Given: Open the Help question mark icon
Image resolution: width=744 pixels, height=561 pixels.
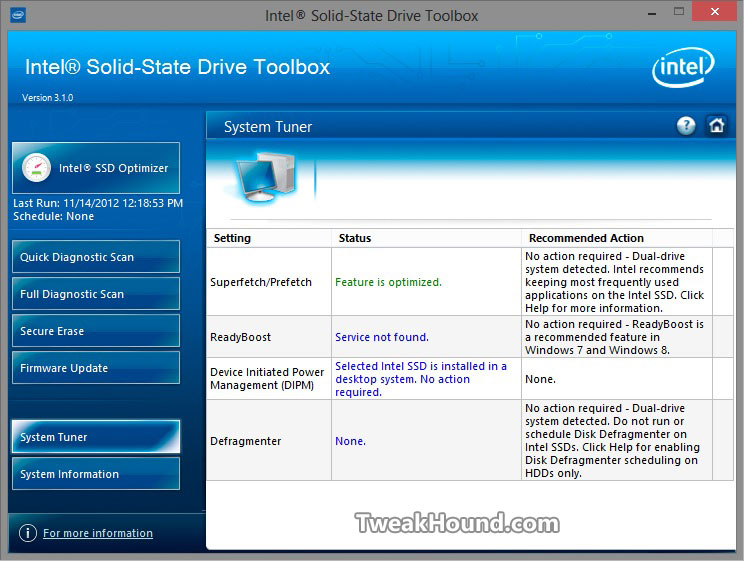Looking at the screenshot, I should click(x=686, y=126).
